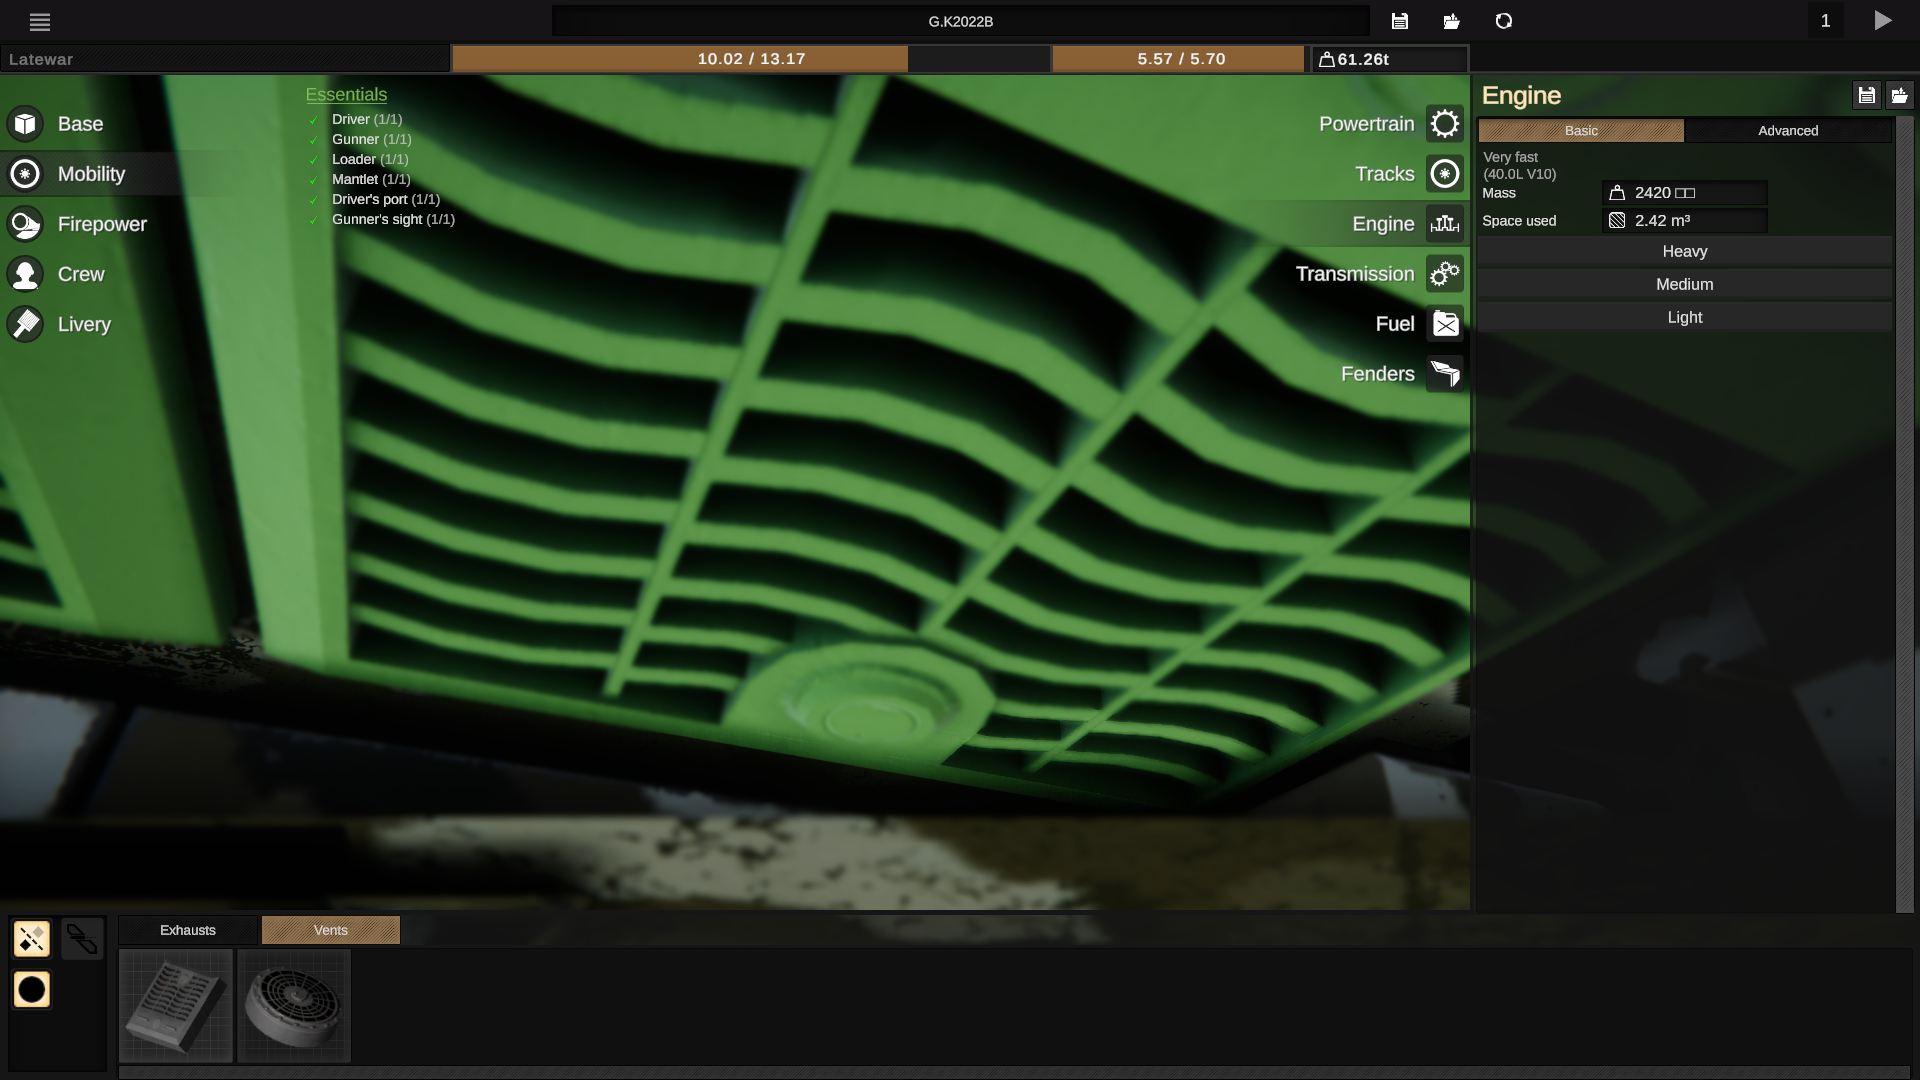Open the load design folder icon in top bar
The image size is (1920, 1080).
(x=1452, y=21)
